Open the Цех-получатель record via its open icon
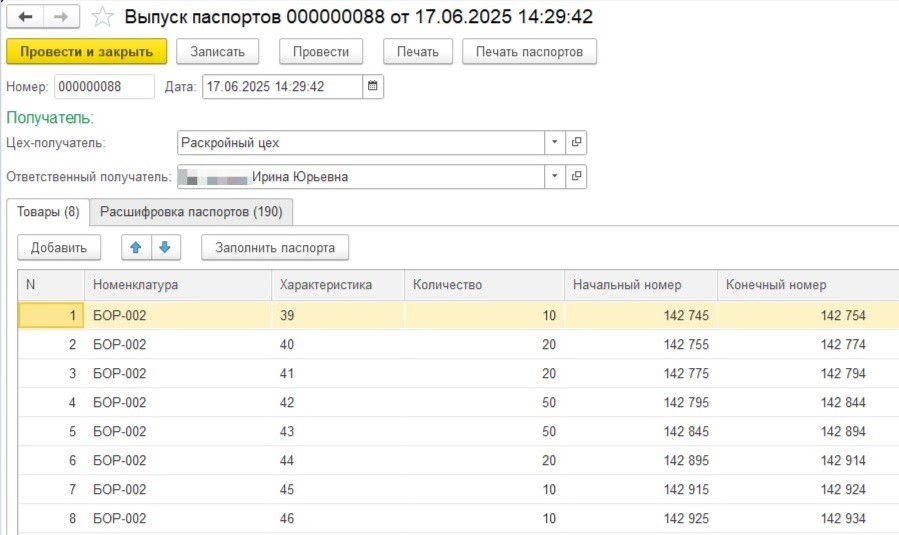 pos(576,143)
